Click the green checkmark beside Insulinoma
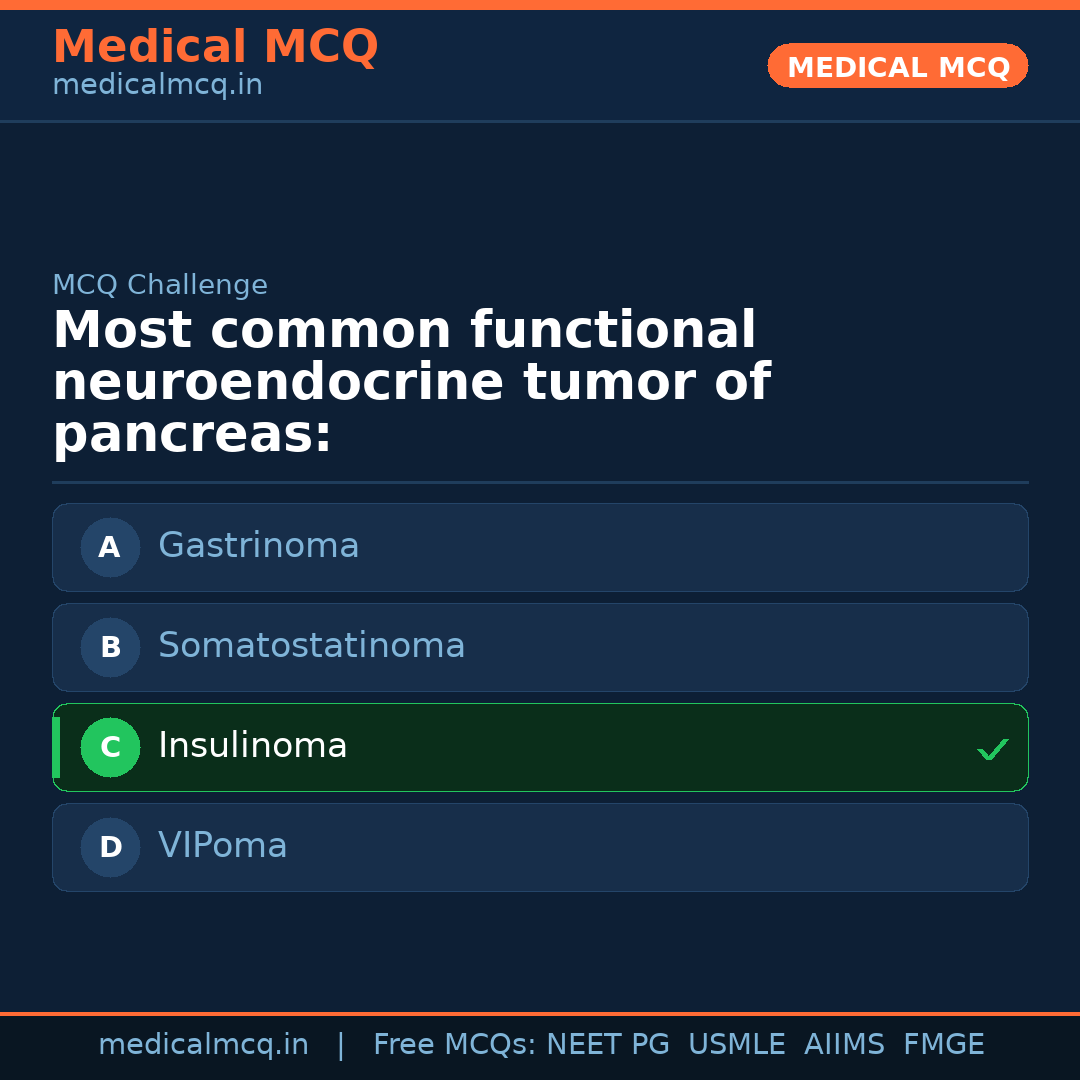 click(x=992, y=749)
